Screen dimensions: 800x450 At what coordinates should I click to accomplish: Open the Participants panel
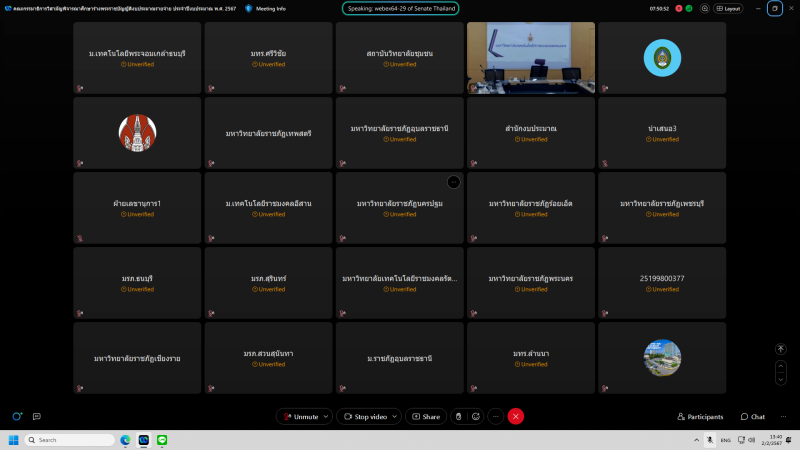pyautogui.click(x=700, y=416)
